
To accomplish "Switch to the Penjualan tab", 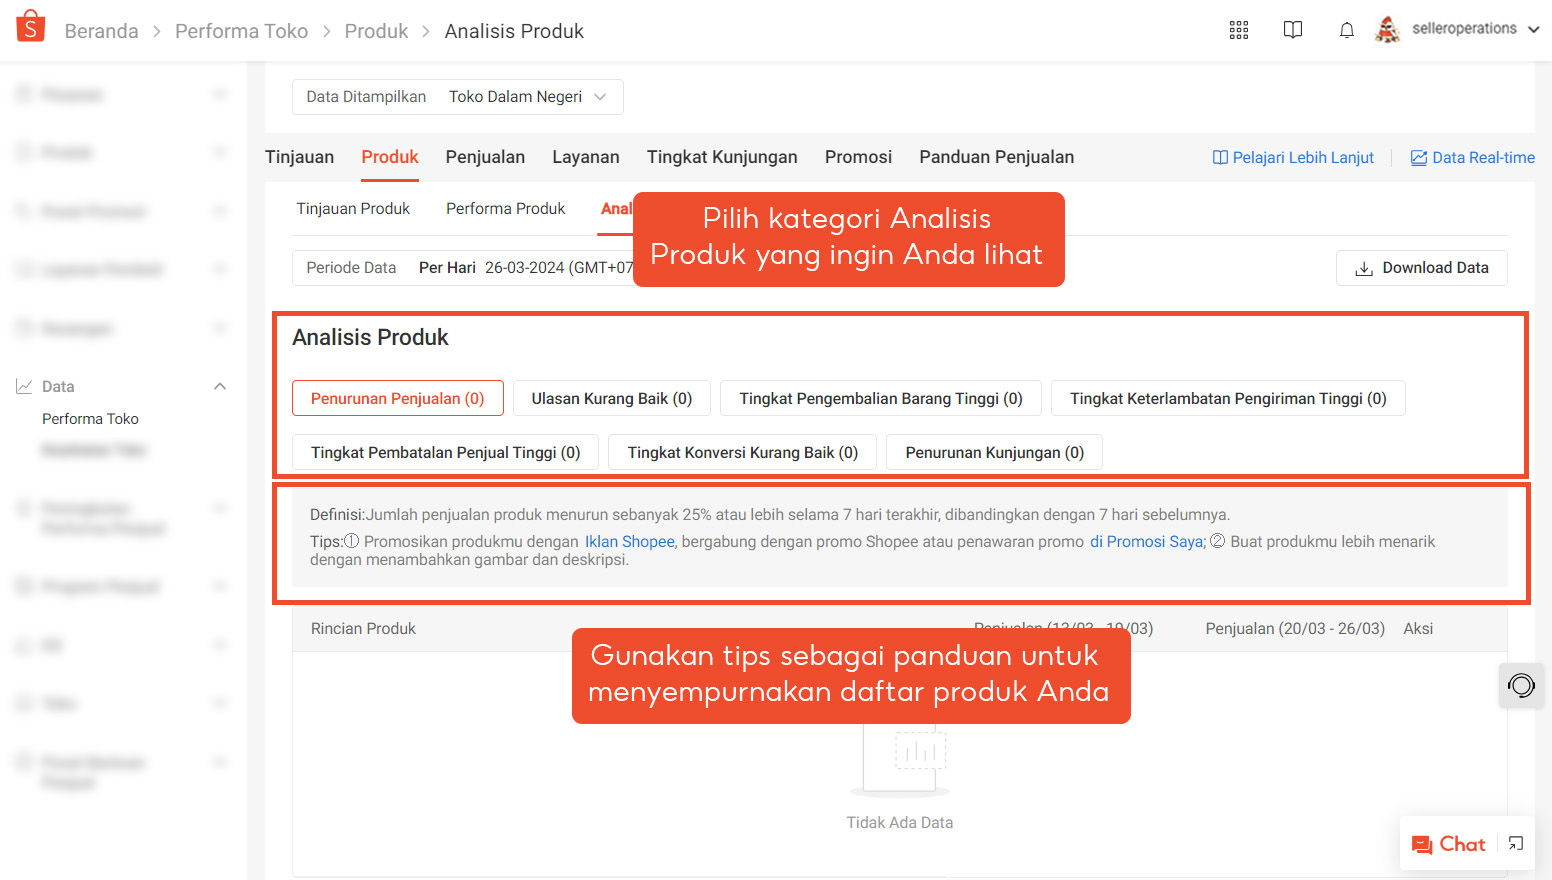I will [x=485, y=157].
